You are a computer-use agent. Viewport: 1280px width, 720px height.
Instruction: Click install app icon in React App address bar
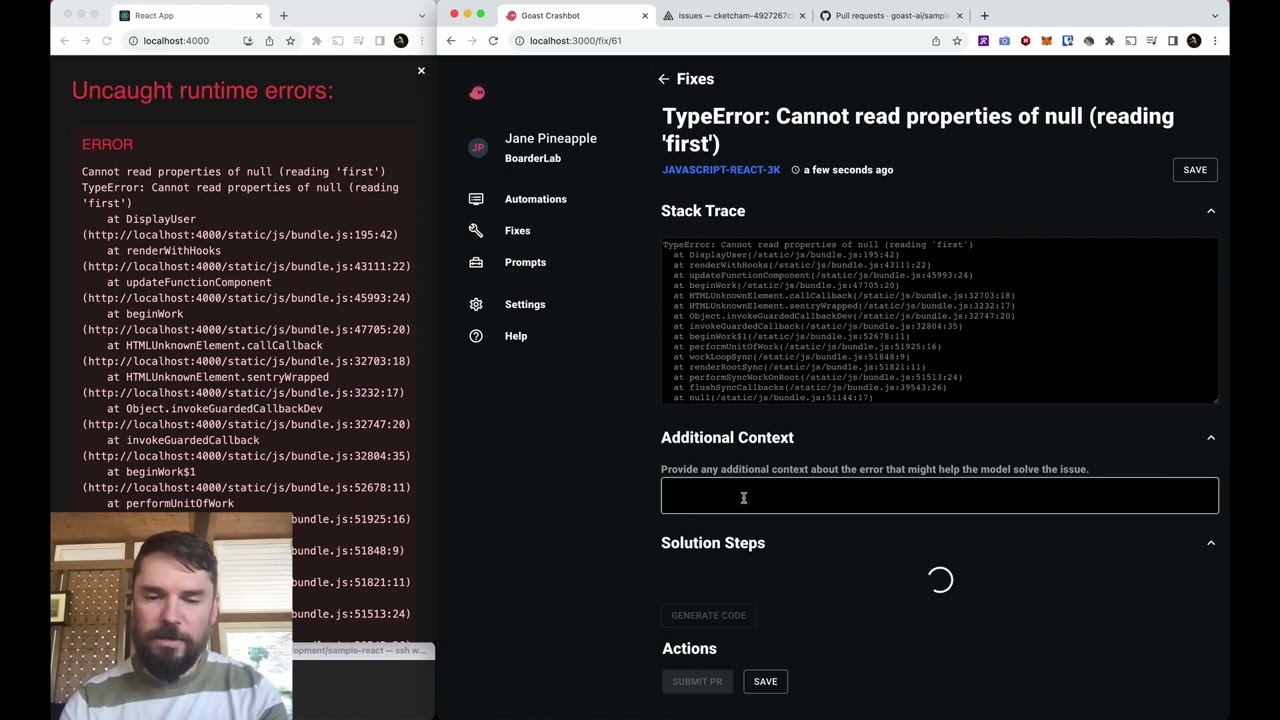click(x=248, y=41)
